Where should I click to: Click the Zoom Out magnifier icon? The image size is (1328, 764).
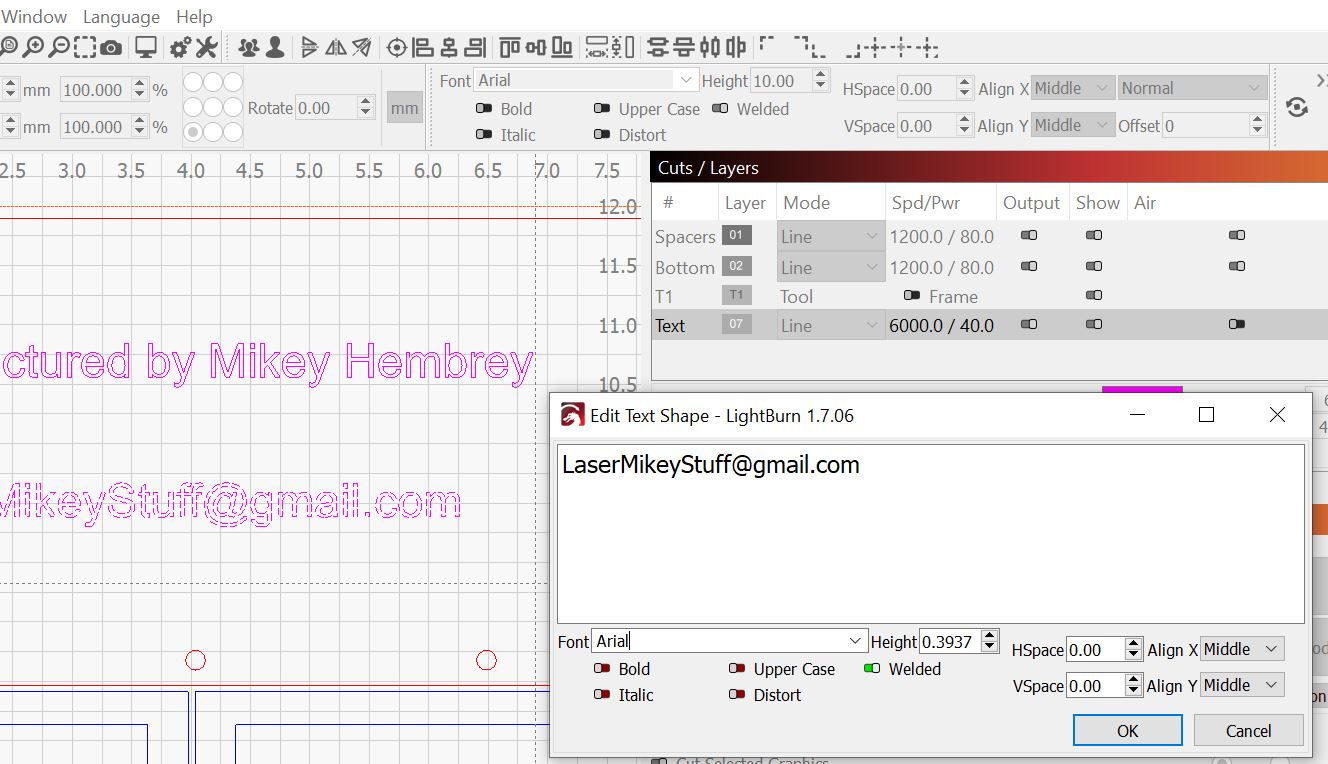60,47
